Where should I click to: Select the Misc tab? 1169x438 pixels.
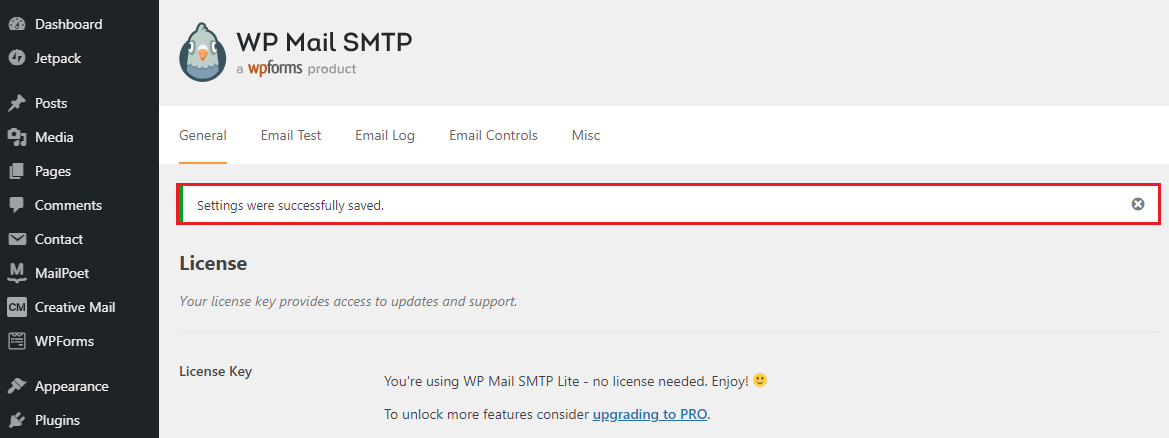pyautogui.click(x=586, y=135)
